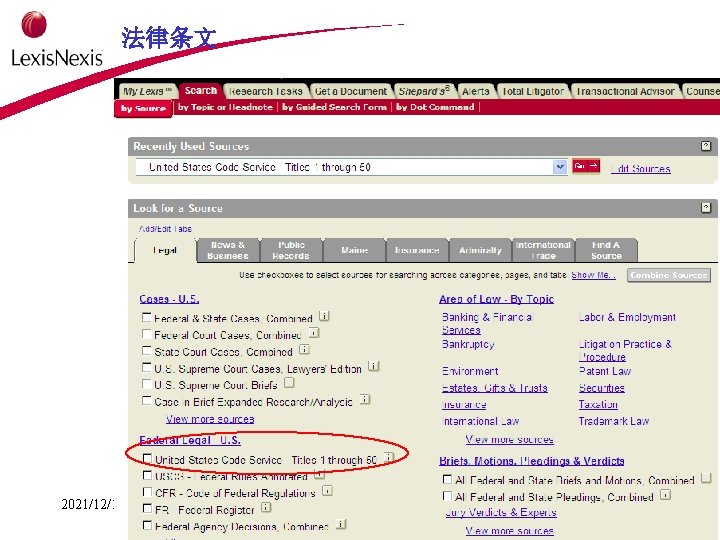Click the red Go button
This screenshot has height=540, width=720.
pos(586,166)
